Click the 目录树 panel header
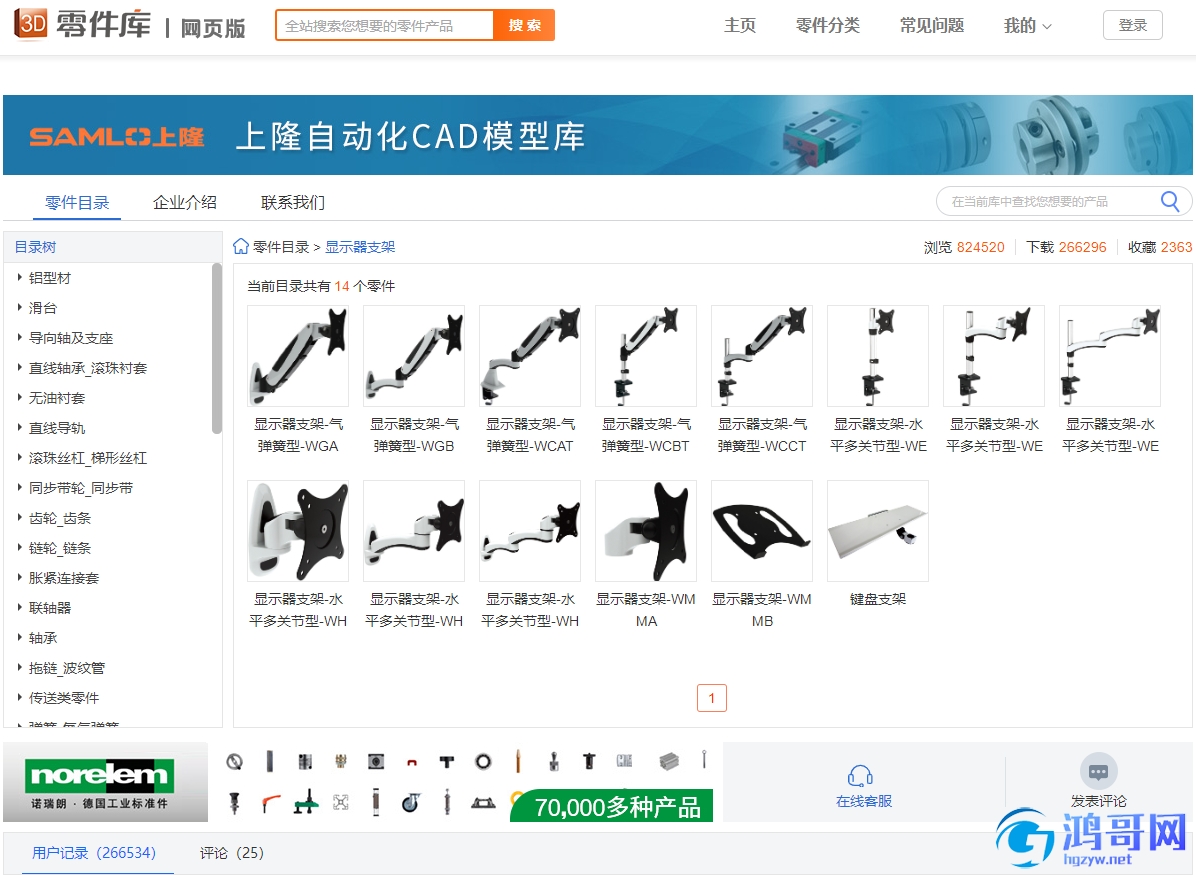This screenshot has width=1196, height=875. point(113,247)
